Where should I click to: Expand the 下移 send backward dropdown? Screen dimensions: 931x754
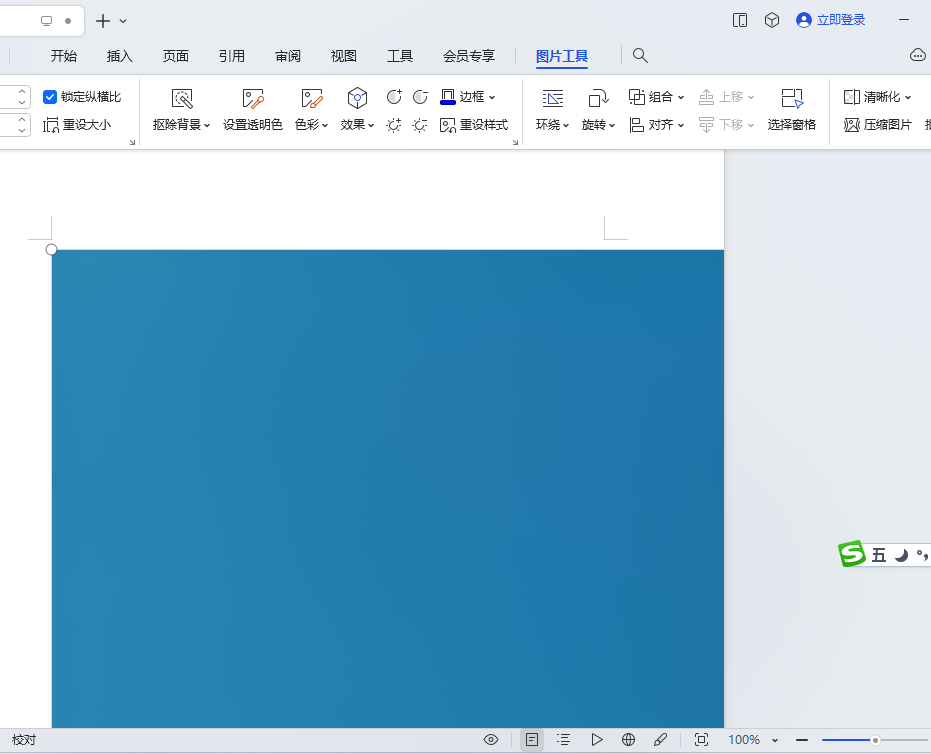pyautogui.click(x=751, y=125)
